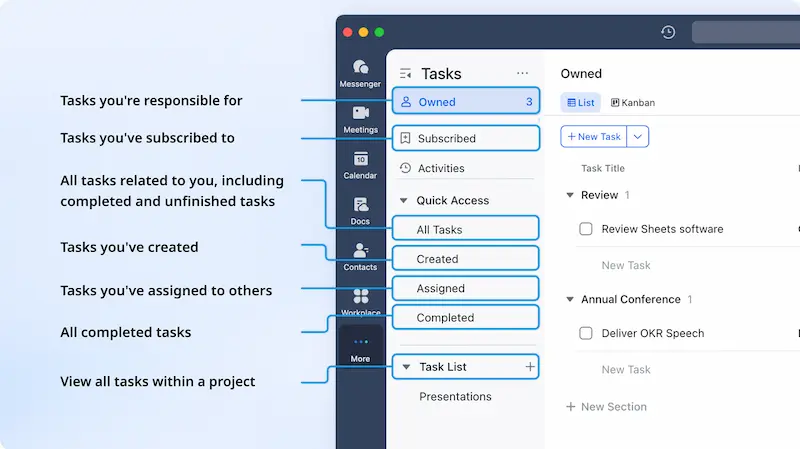Click the macOS minimize yellow button
The width and height of the screenshot is (800, 449).
pos(363,32)
